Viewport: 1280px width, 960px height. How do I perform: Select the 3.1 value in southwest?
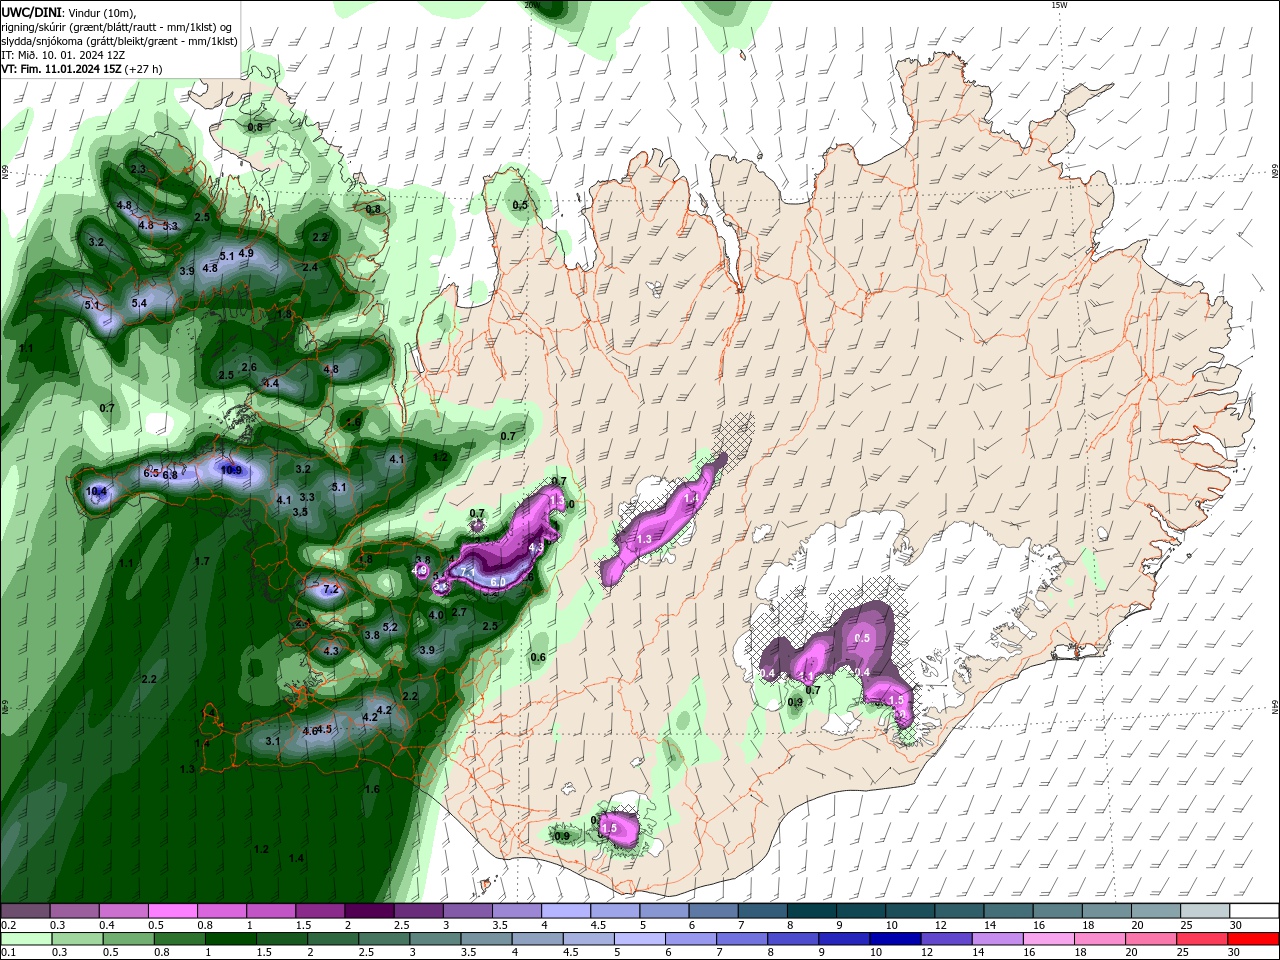click(273, 742)
